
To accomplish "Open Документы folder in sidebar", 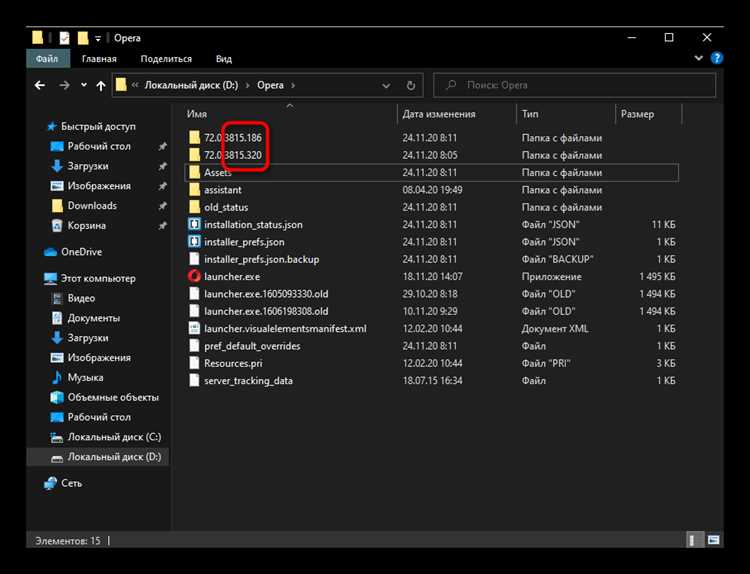I will [x=93, y=318].
